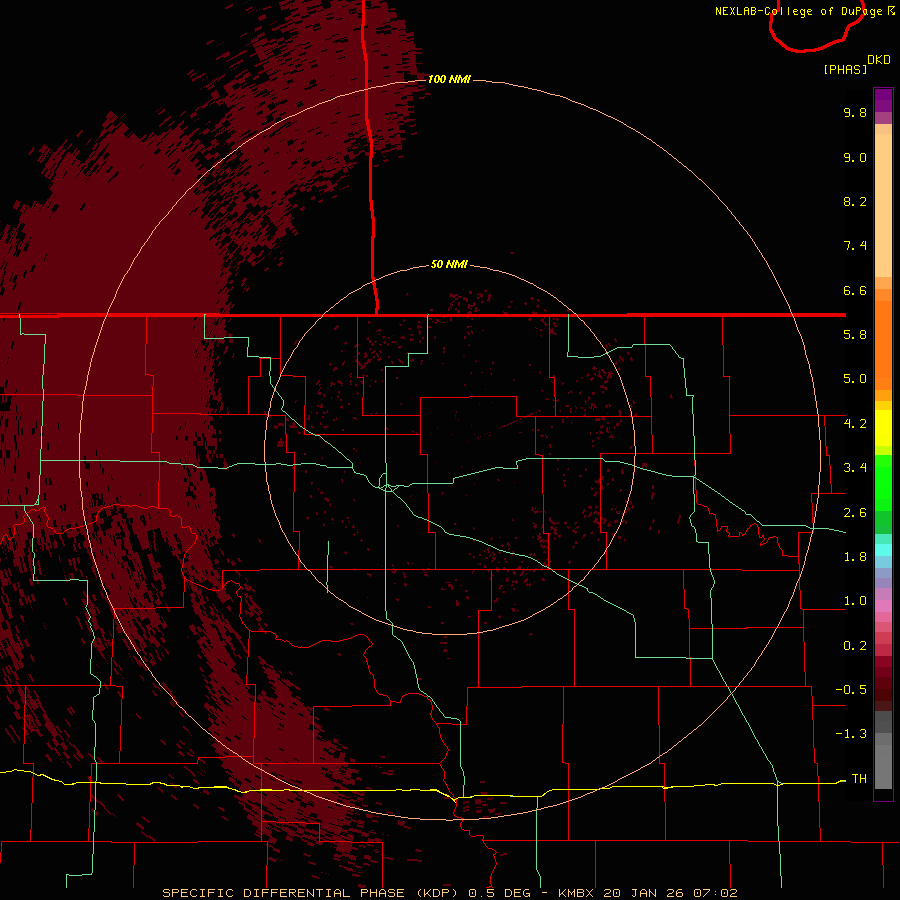Click the 1.0 value on color scale

pyautogui.click(x=855, y=601)
